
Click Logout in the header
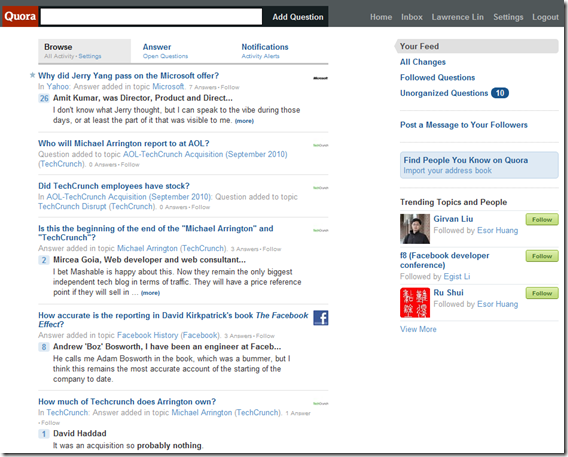(545, 17)
